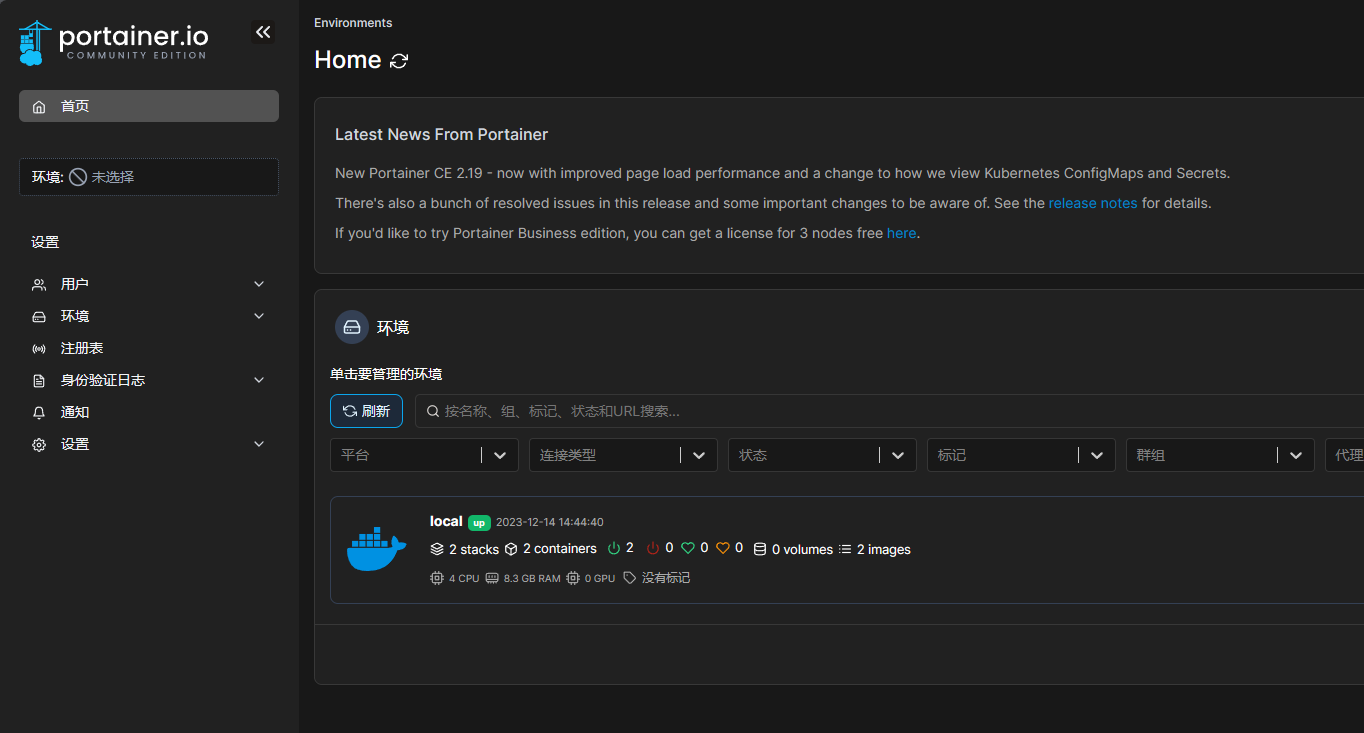Click the RAM memory icon
Screen dimensions: 1364x733
point(492,578)
